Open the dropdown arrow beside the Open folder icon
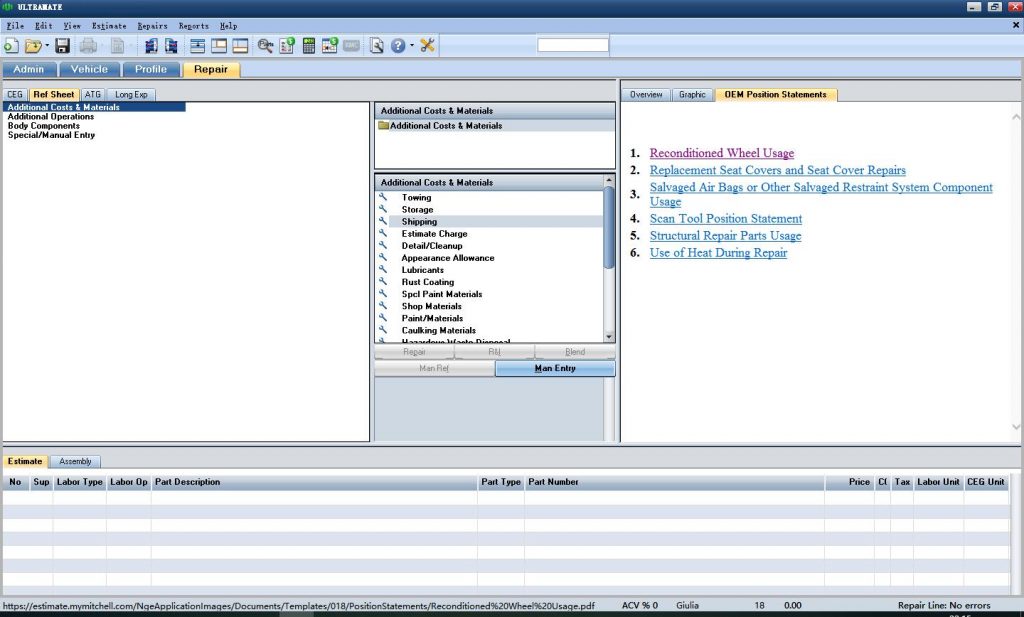This screenshot has width=1024, height=617. (x=47, y=46)
